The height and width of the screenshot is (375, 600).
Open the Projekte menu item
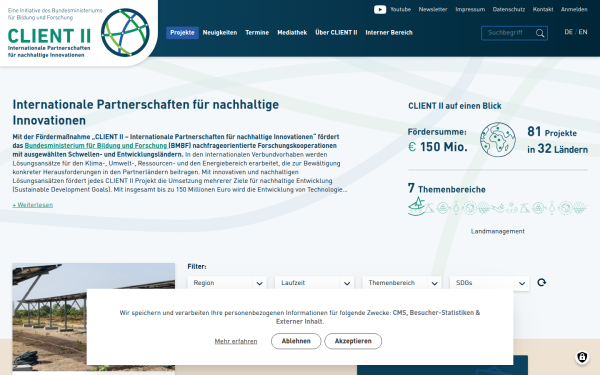pyautogui.click(x=182, y=33)
